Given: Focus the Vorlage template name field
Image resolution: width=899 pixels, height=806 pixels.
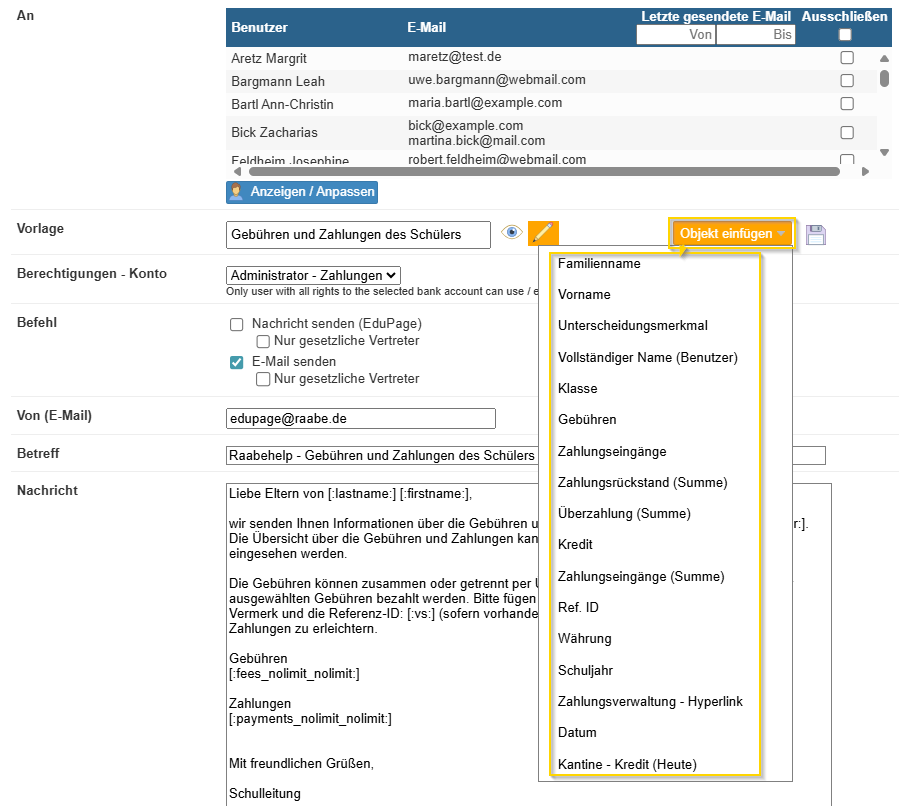Looking at the screenshot, I should [x=358, y=235].
